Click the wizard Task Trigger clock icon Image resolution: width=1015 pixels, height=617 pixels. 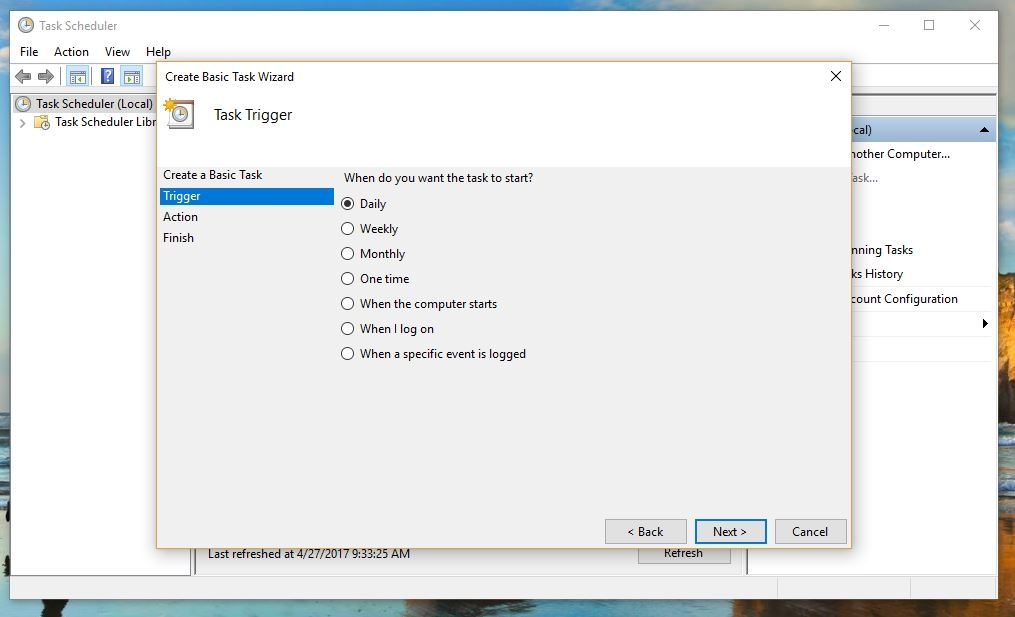pyautogui.click(x=179, y=114)
